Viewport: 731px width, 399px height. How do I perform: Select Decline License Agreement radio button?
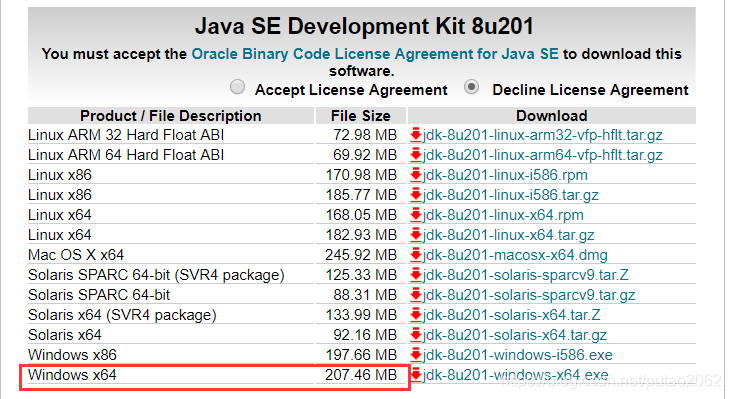[471, 87]
